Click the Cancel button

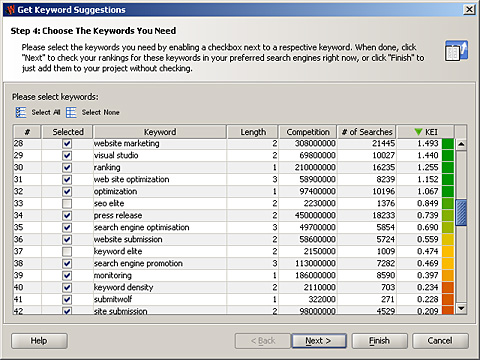[x=440, y=341]
